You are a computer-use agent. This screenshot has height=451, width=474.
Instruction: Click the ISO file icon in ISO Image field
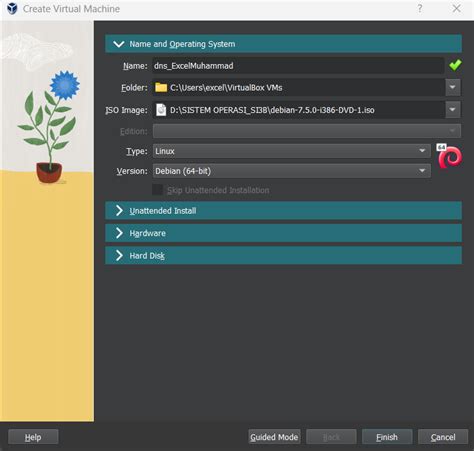[161, 110]
